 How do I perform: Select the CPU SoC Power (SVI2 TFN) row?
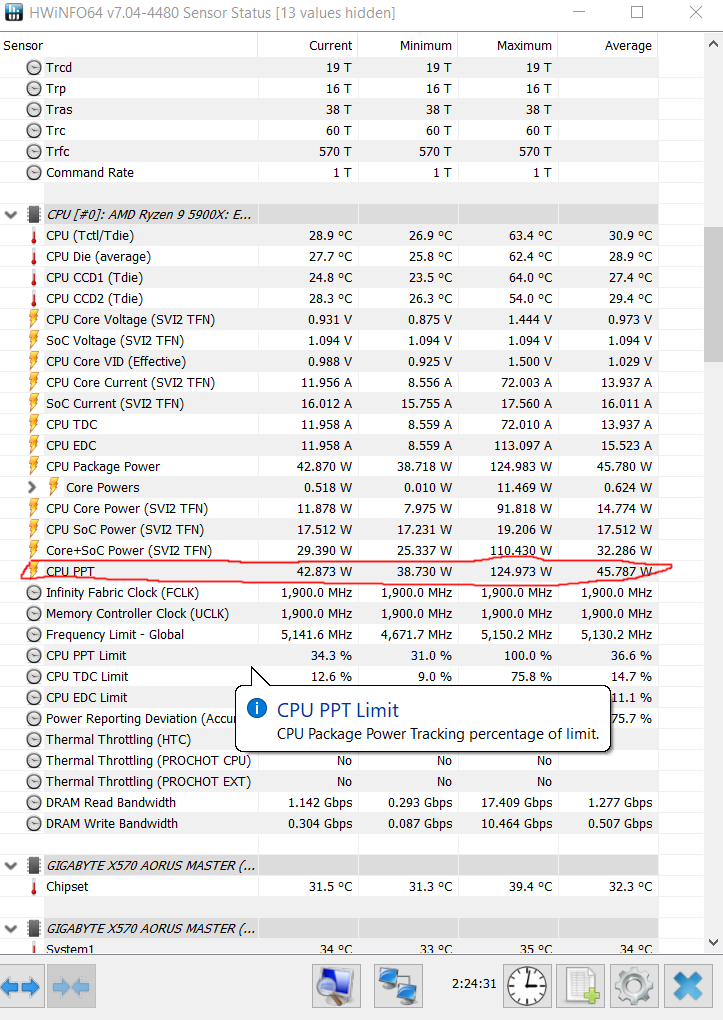pyautogui.click(x=329, y=530)
